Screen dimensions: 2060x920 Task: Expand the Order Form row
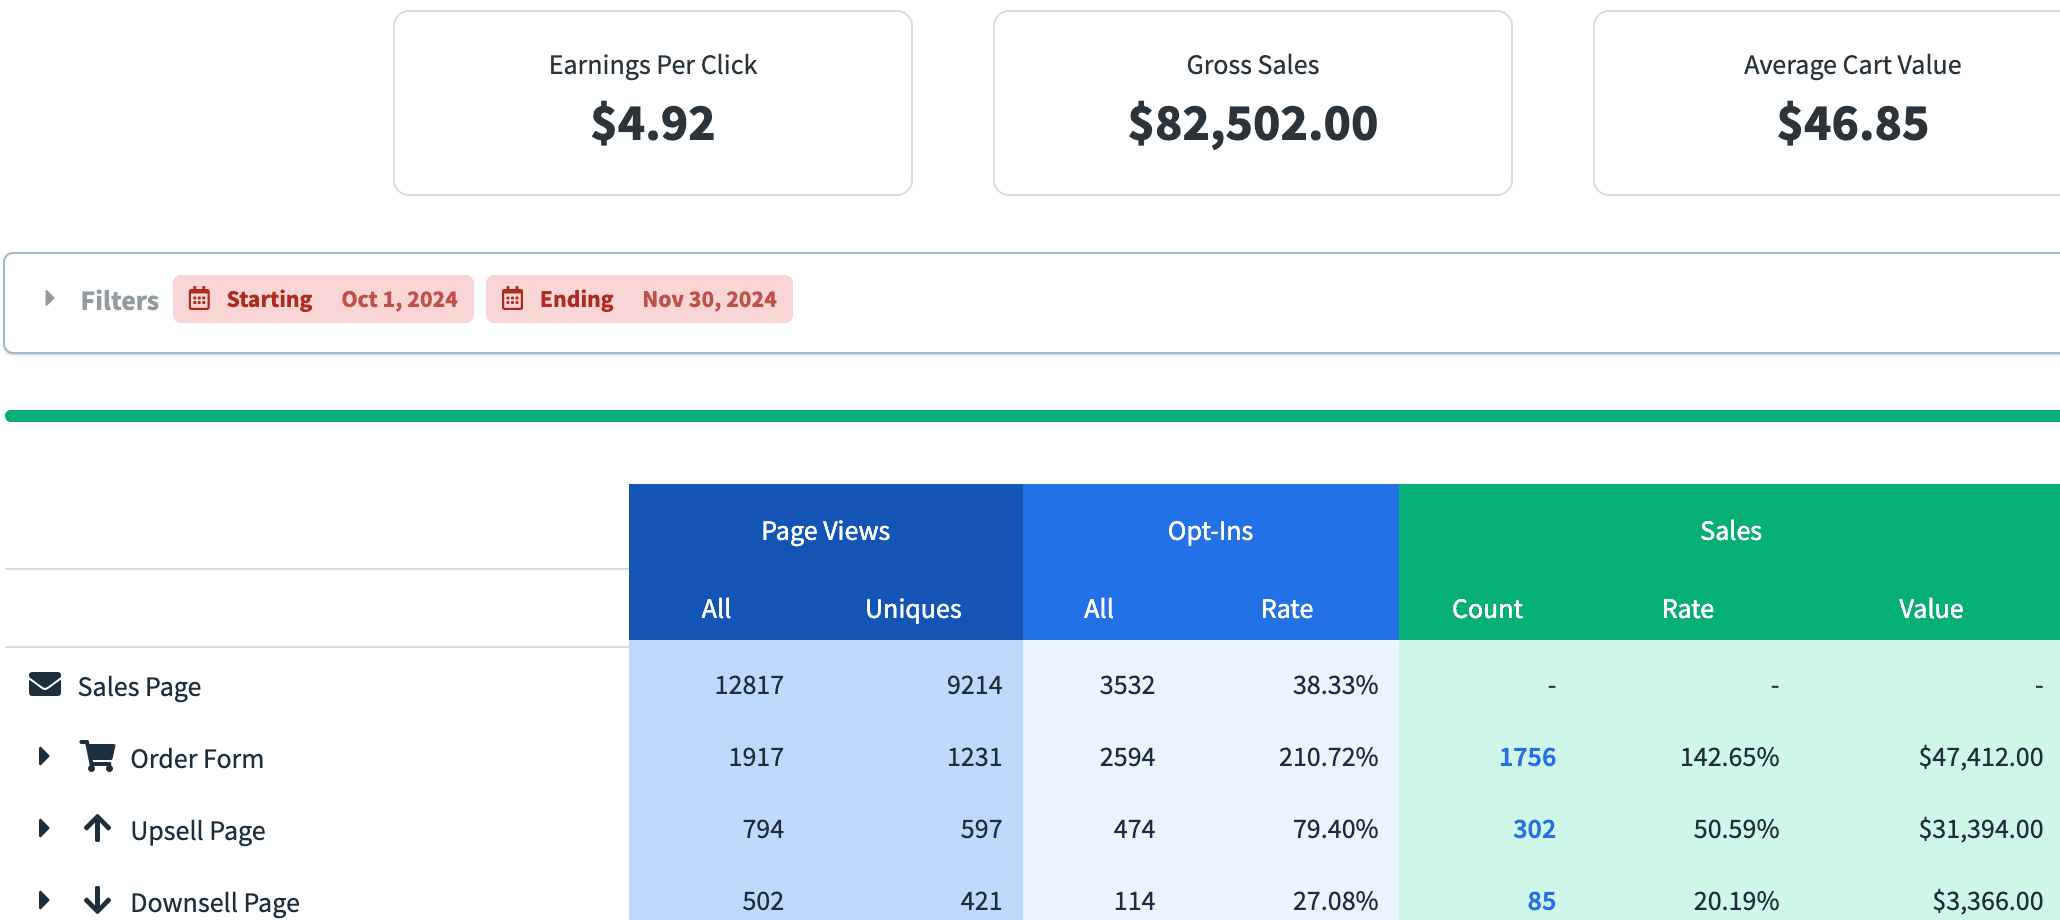[x=44, y=757]
